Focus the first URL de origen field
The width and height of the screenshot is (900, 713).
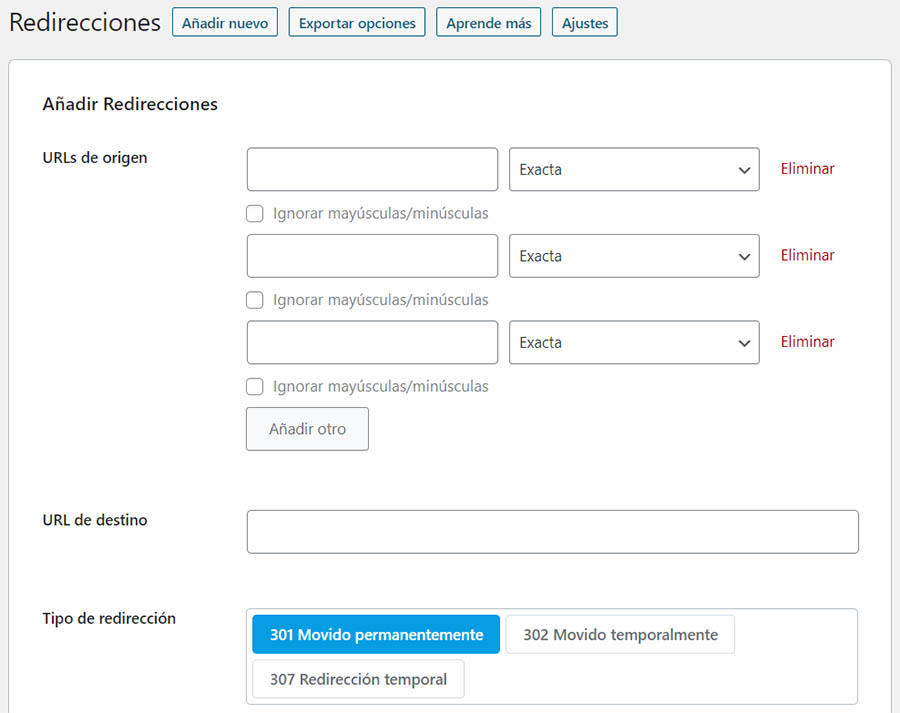(371, 170)
